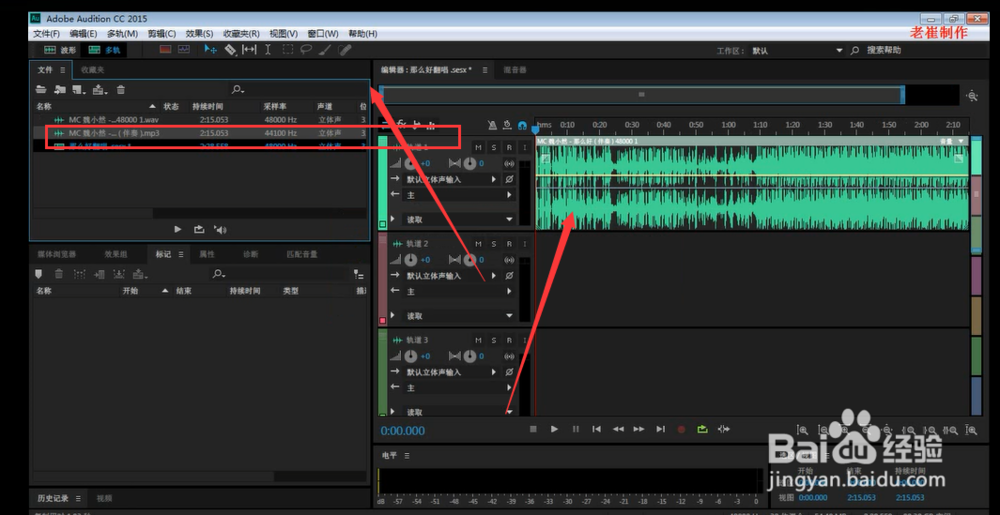
Task: Click the red Record button
Action: point(681,430)
